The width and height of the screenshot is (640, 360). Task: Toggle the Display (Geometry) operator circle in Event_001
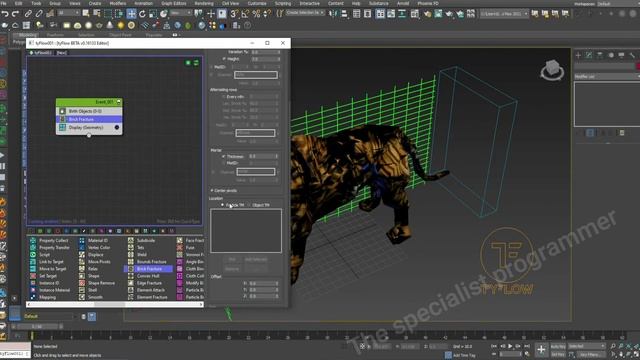tap(117, 128)
